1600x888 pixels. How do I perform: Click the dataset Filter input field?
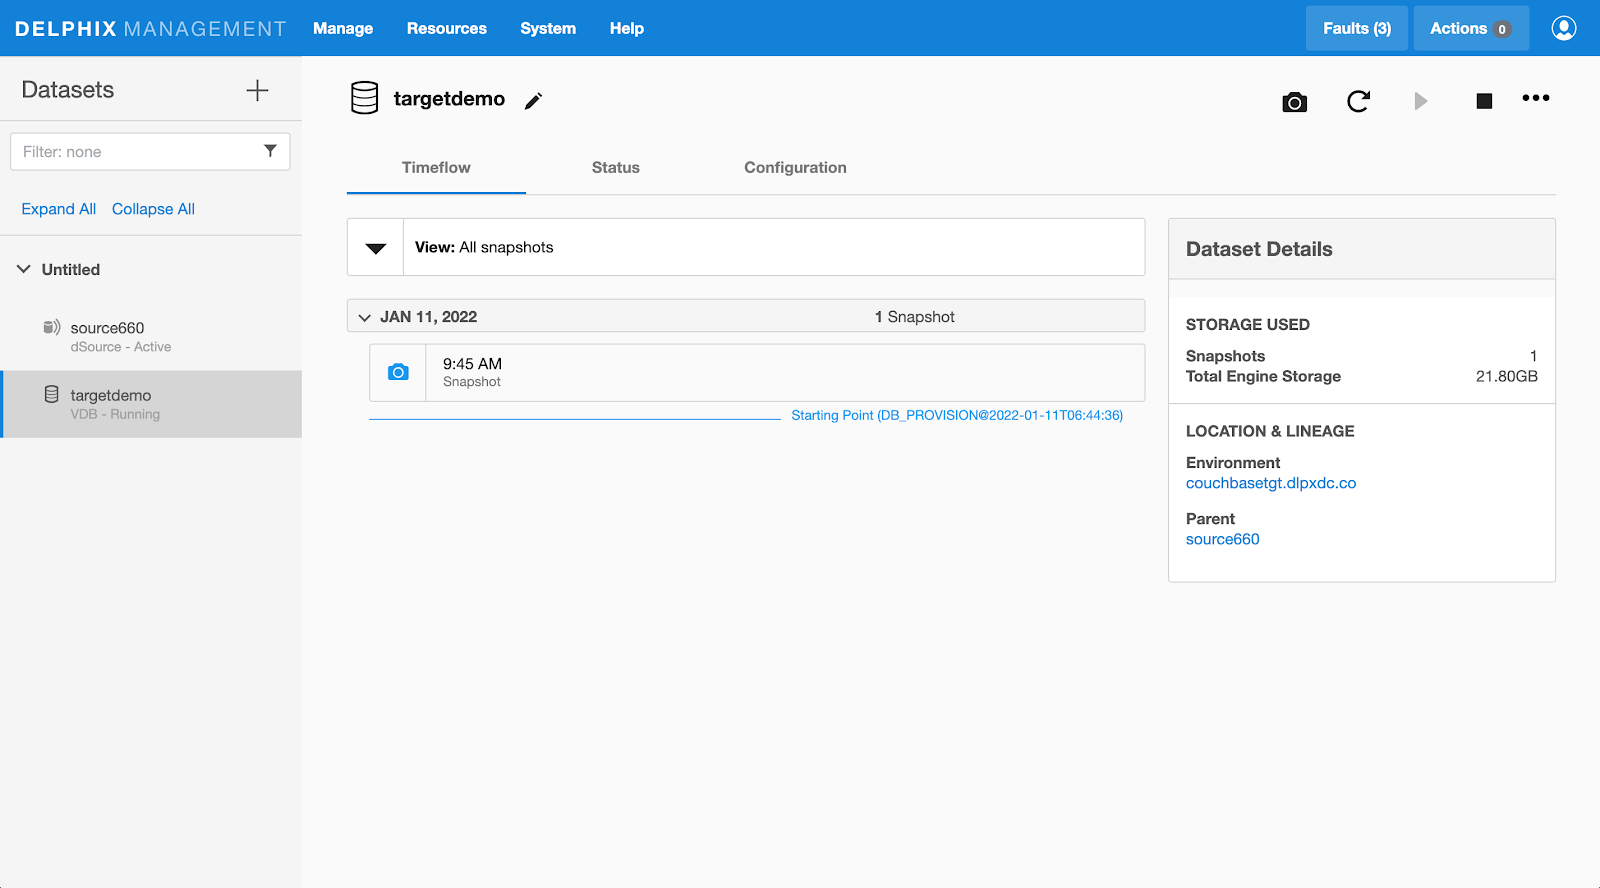tap(135, 152)
